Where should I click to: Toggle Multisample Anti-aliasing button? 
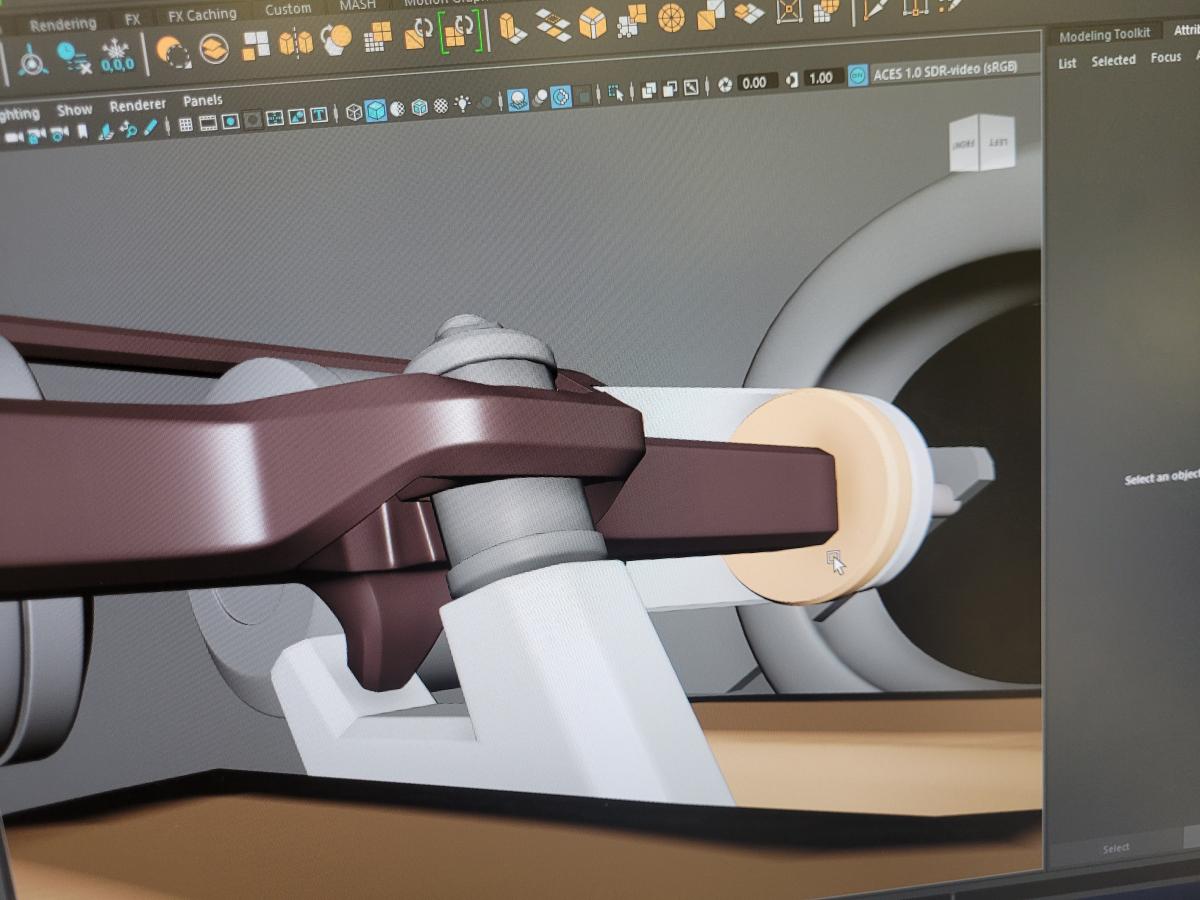[561, 97]
